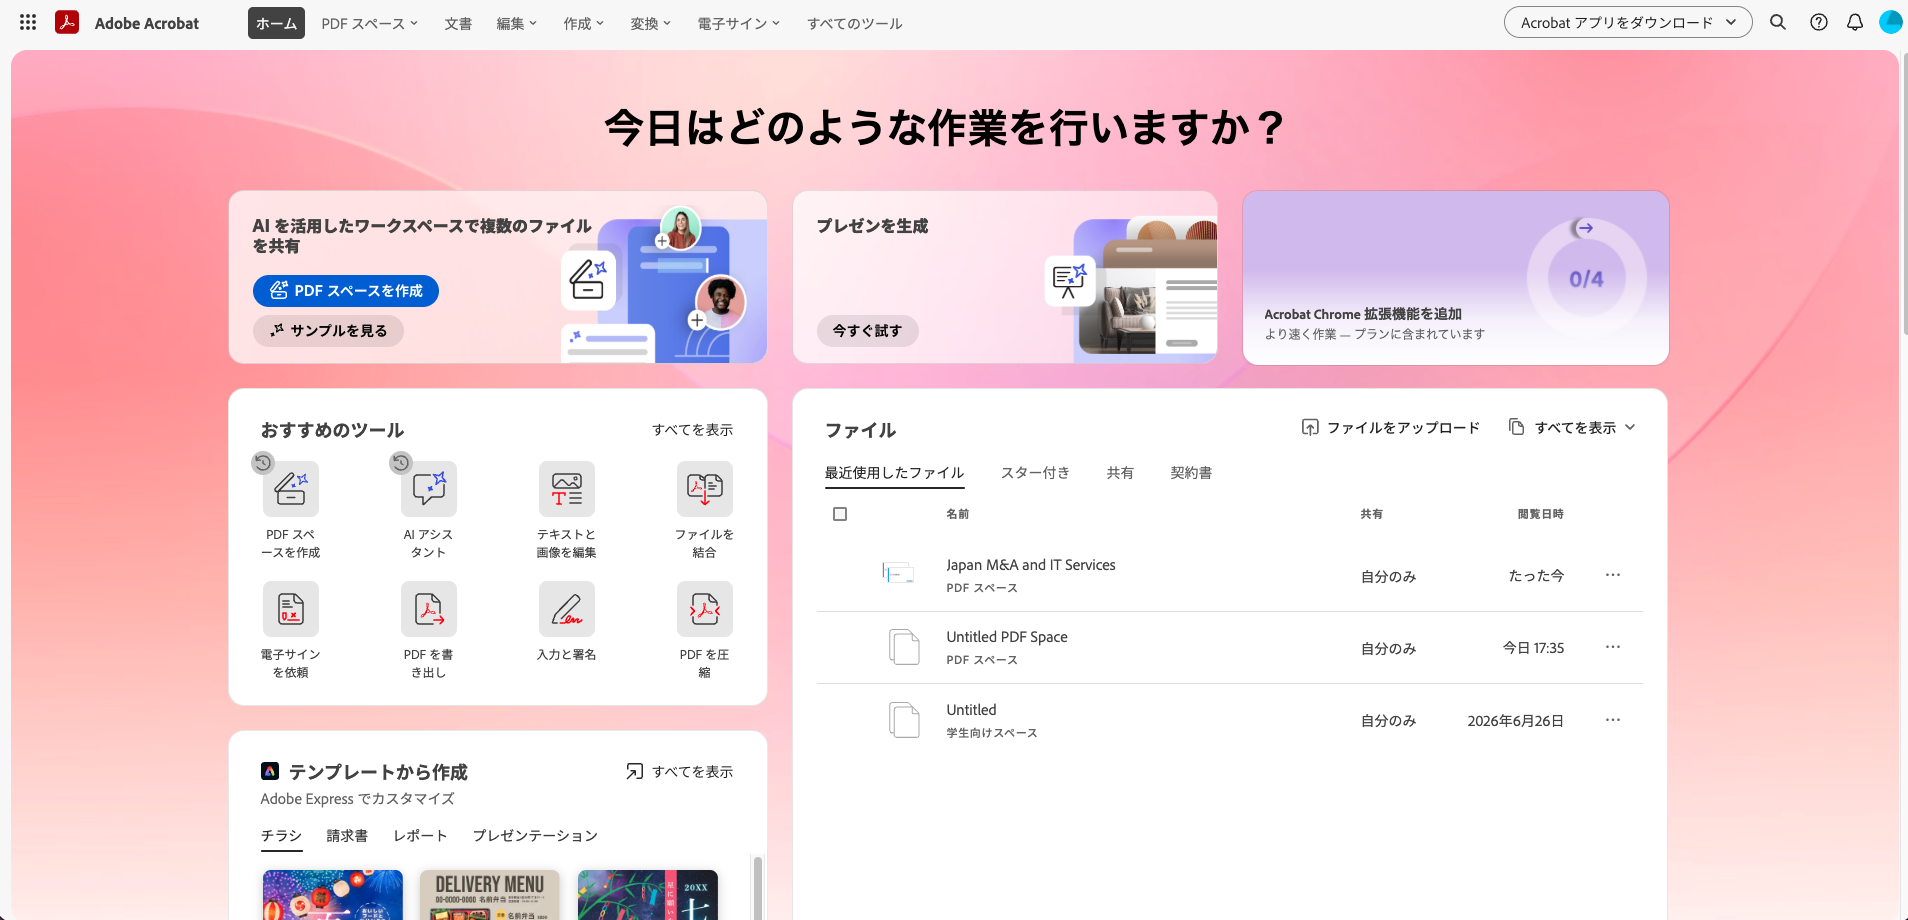Select the 電子サインを依頼 tool icon
Viewport: 1908px width, 920px height.
291,609
